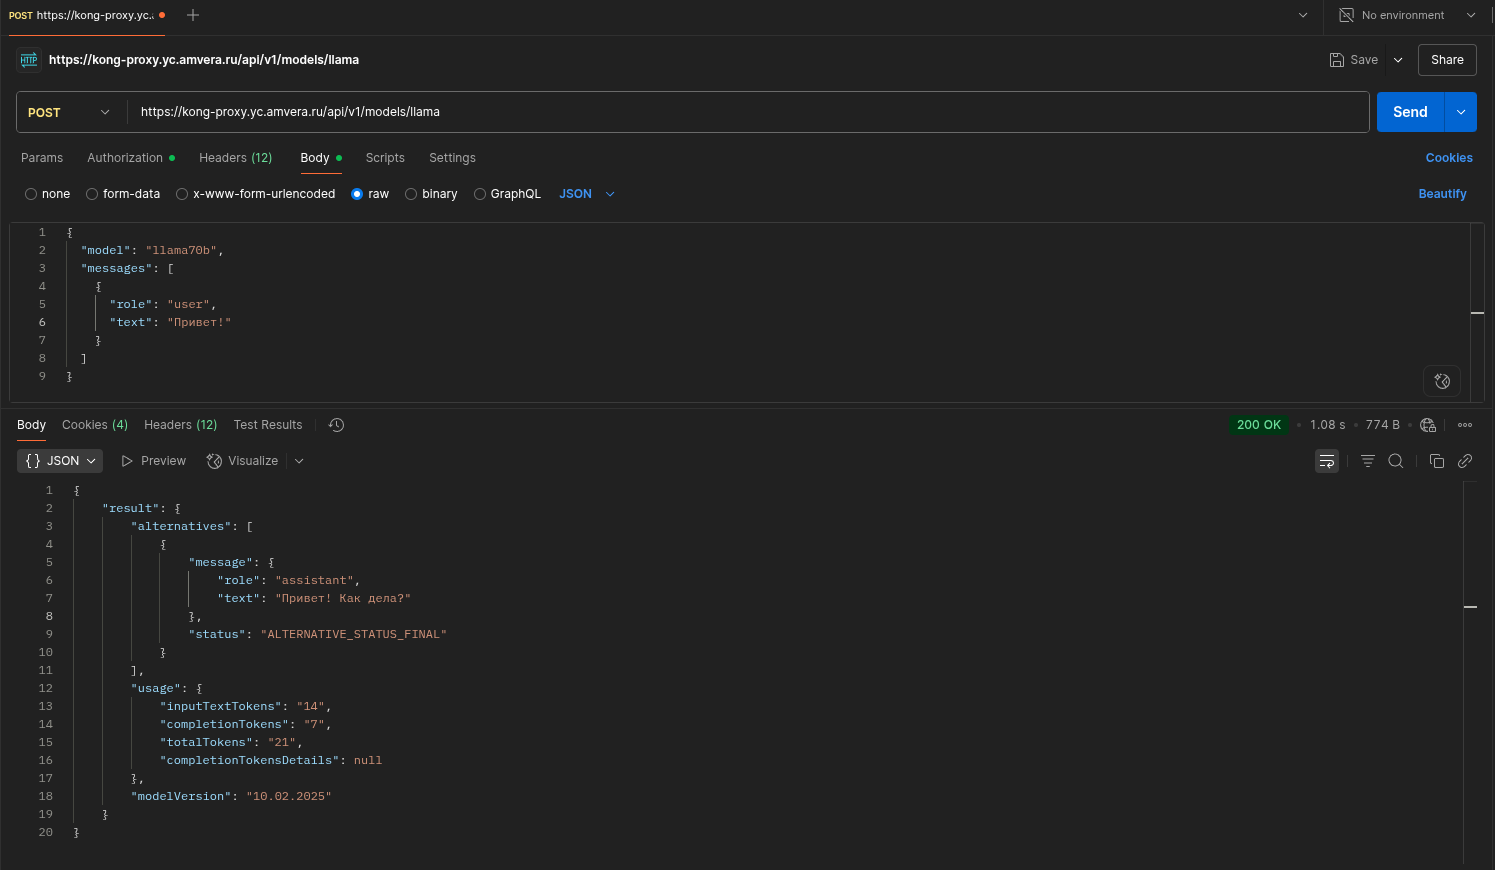This screenshot has width=1495, height=870.
Task: Open the response Test Results tab
Action: point(268,425)
